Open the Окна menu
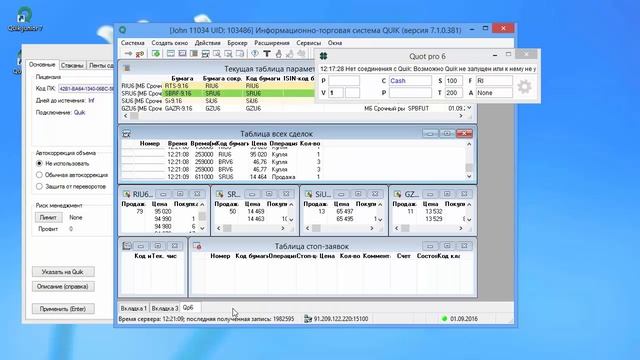Viewport: 640px width, 360px height. [335, 43]
